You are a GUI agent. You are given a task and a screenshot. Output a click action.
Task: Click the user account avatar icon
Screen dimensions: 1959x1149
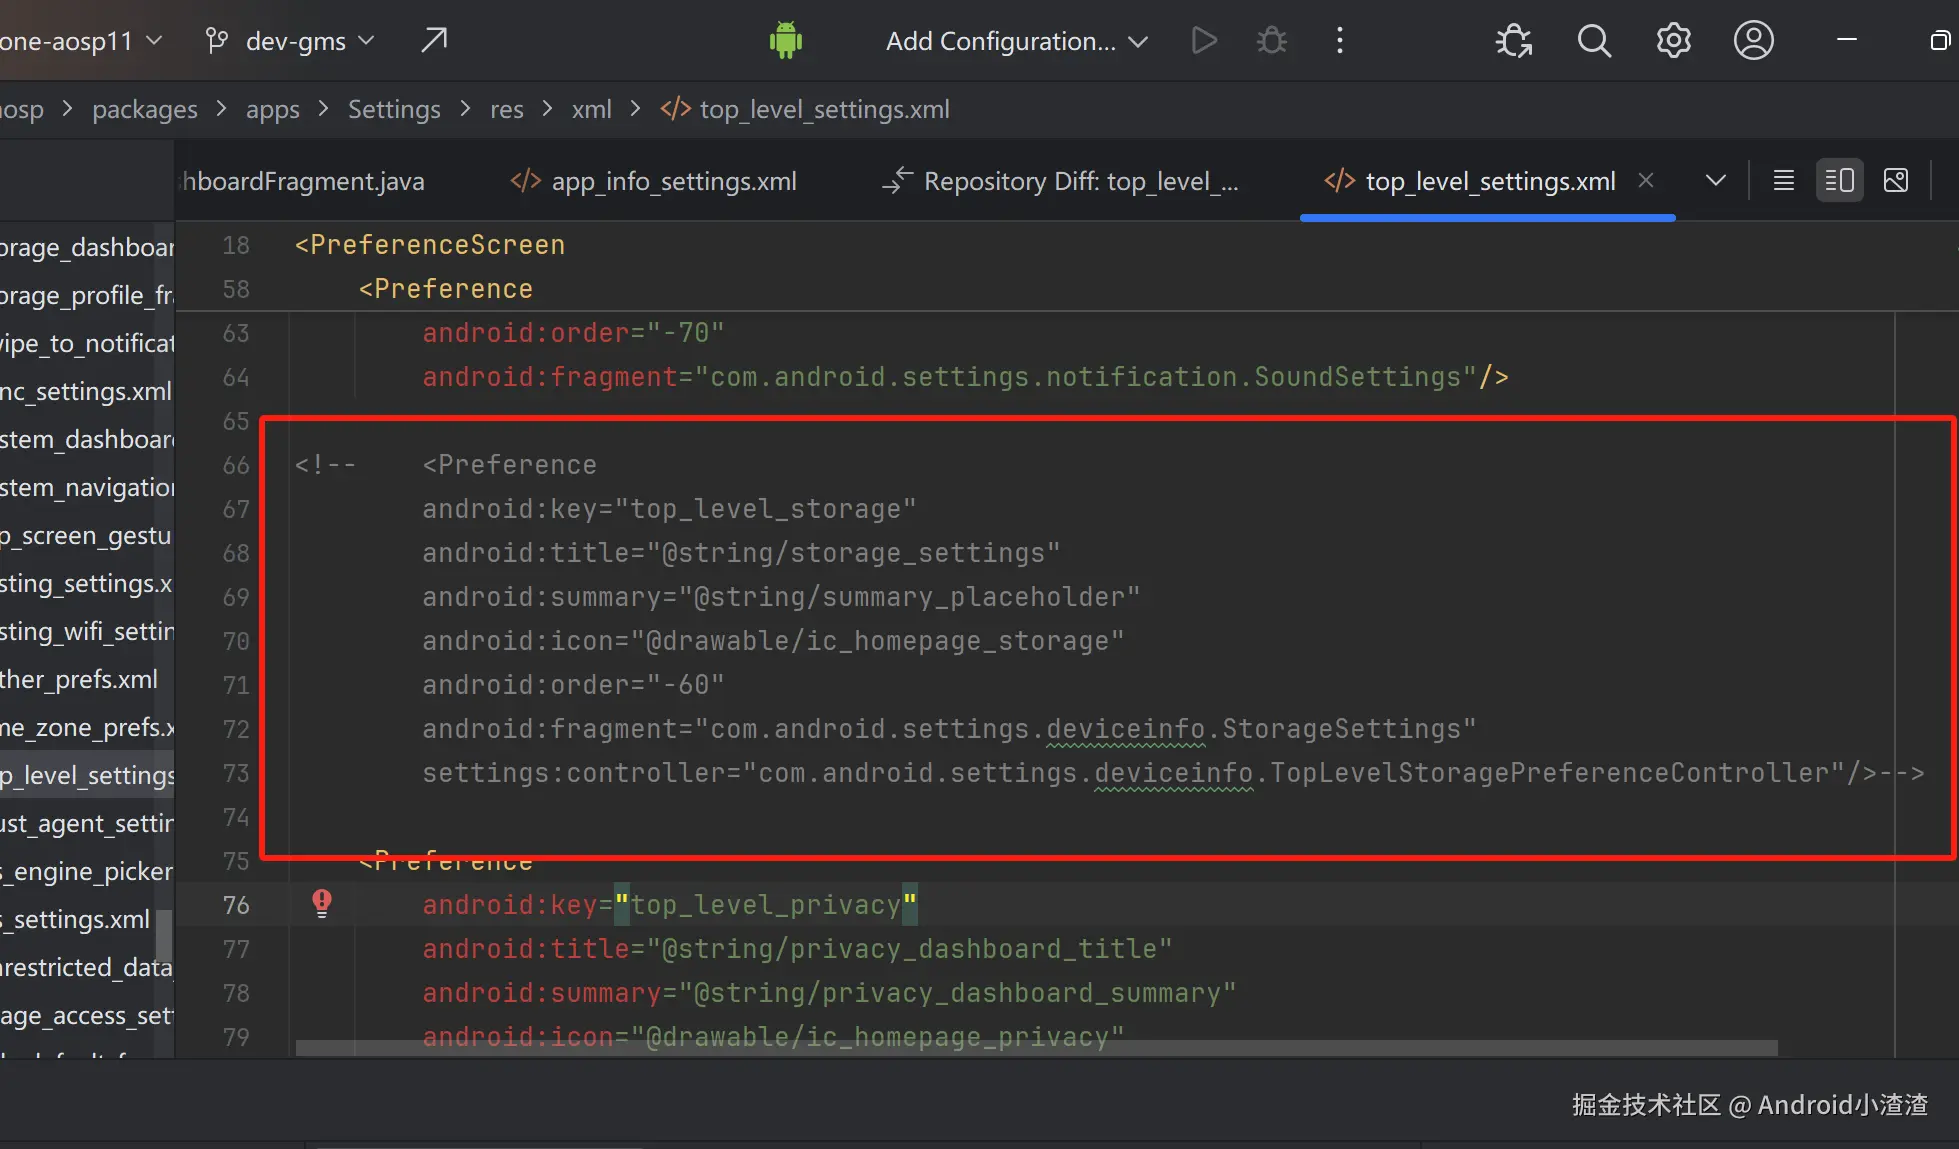pyautogui.click(x=1753, y=41)
